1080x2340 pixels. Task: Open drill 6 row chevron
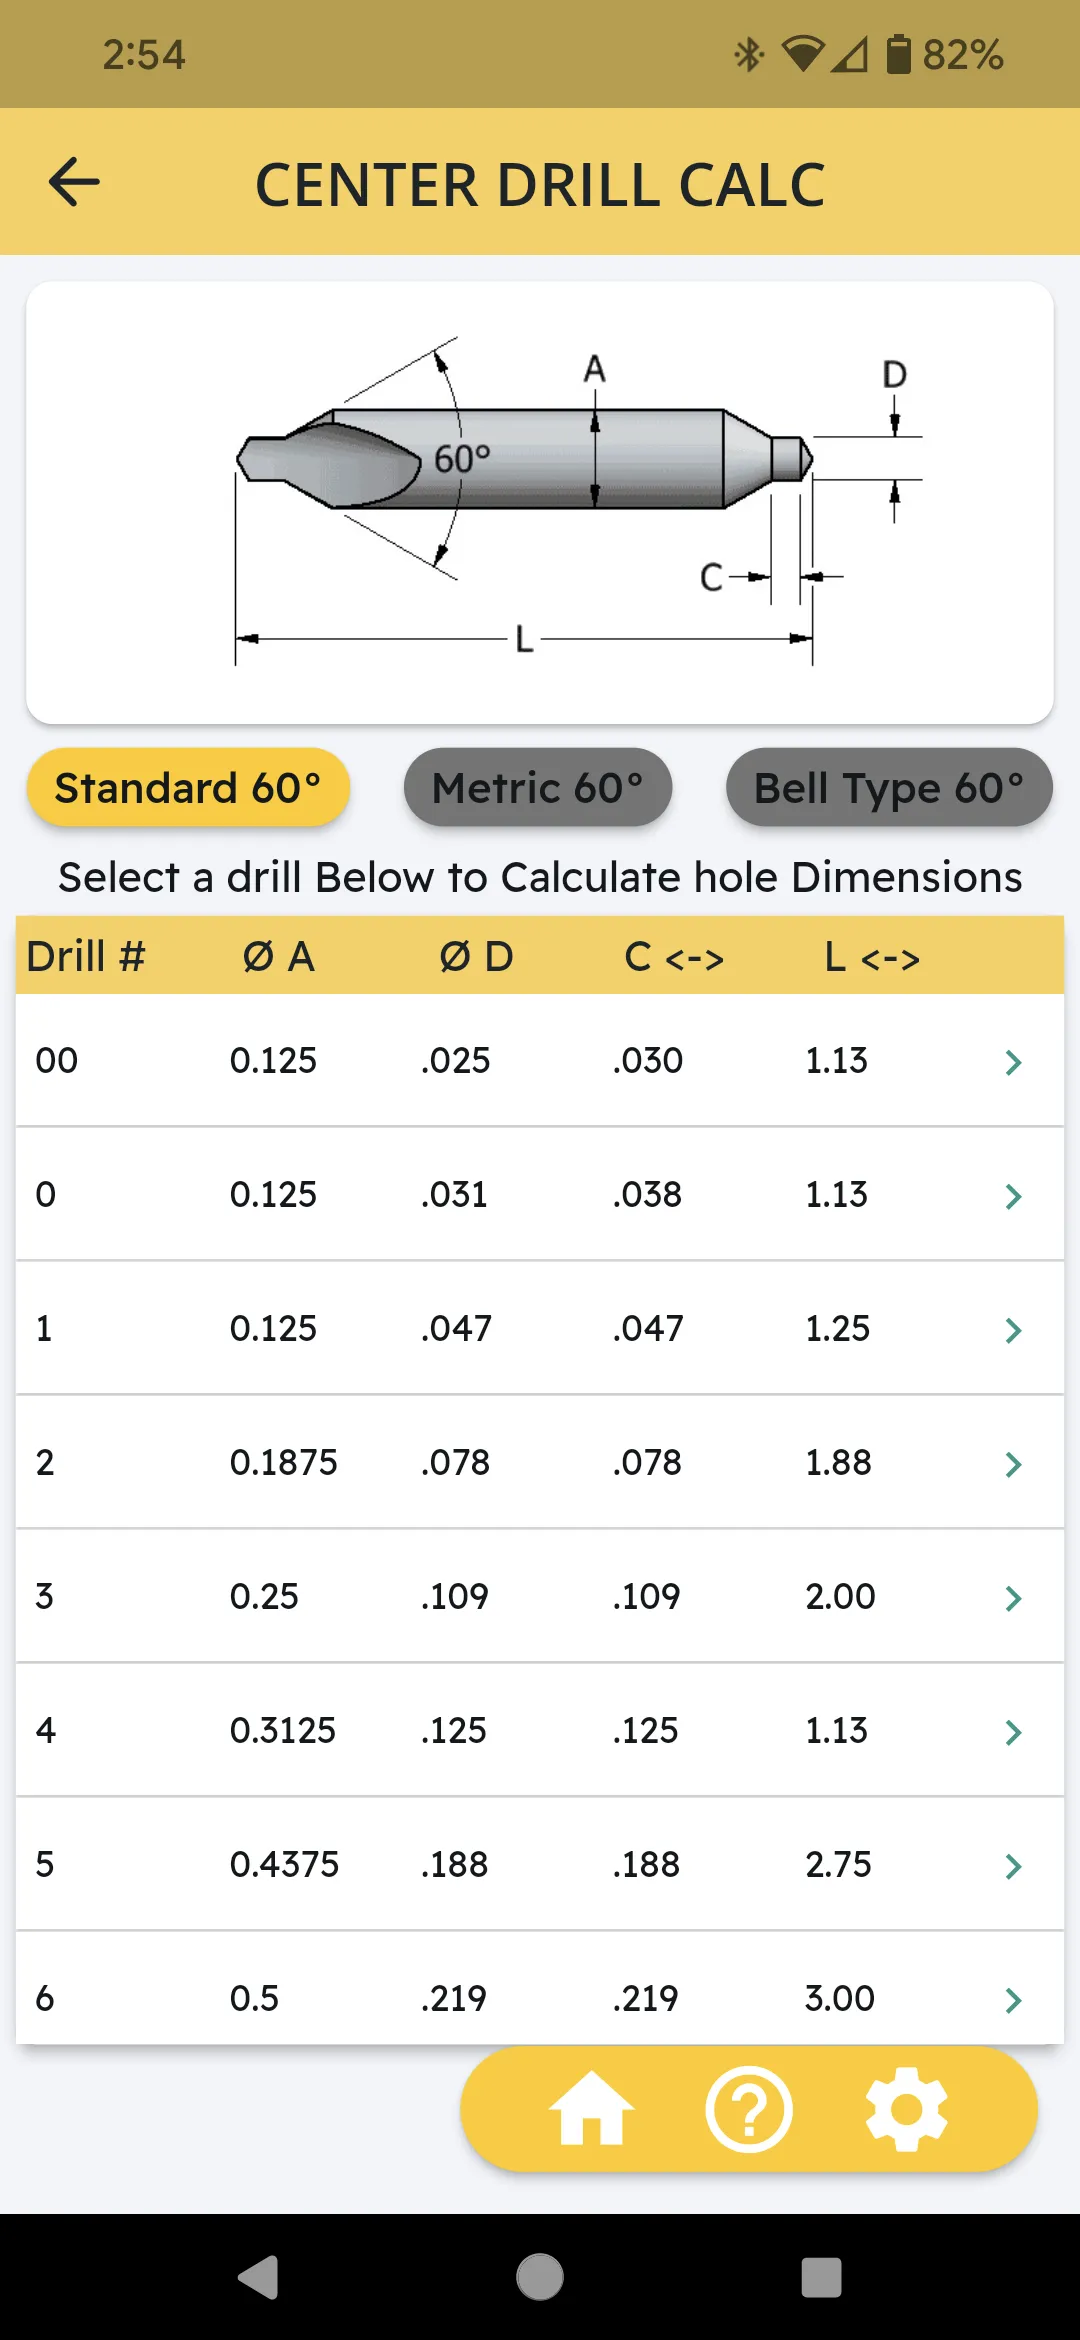(1013, 2000)
